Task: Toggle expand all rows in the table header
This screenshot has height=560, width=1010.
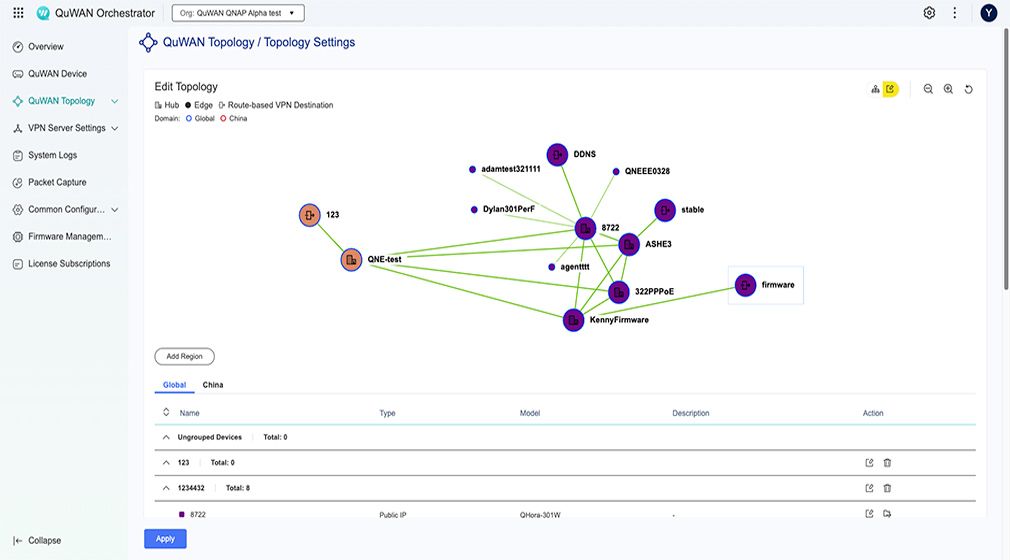Action: coord(165,412)
